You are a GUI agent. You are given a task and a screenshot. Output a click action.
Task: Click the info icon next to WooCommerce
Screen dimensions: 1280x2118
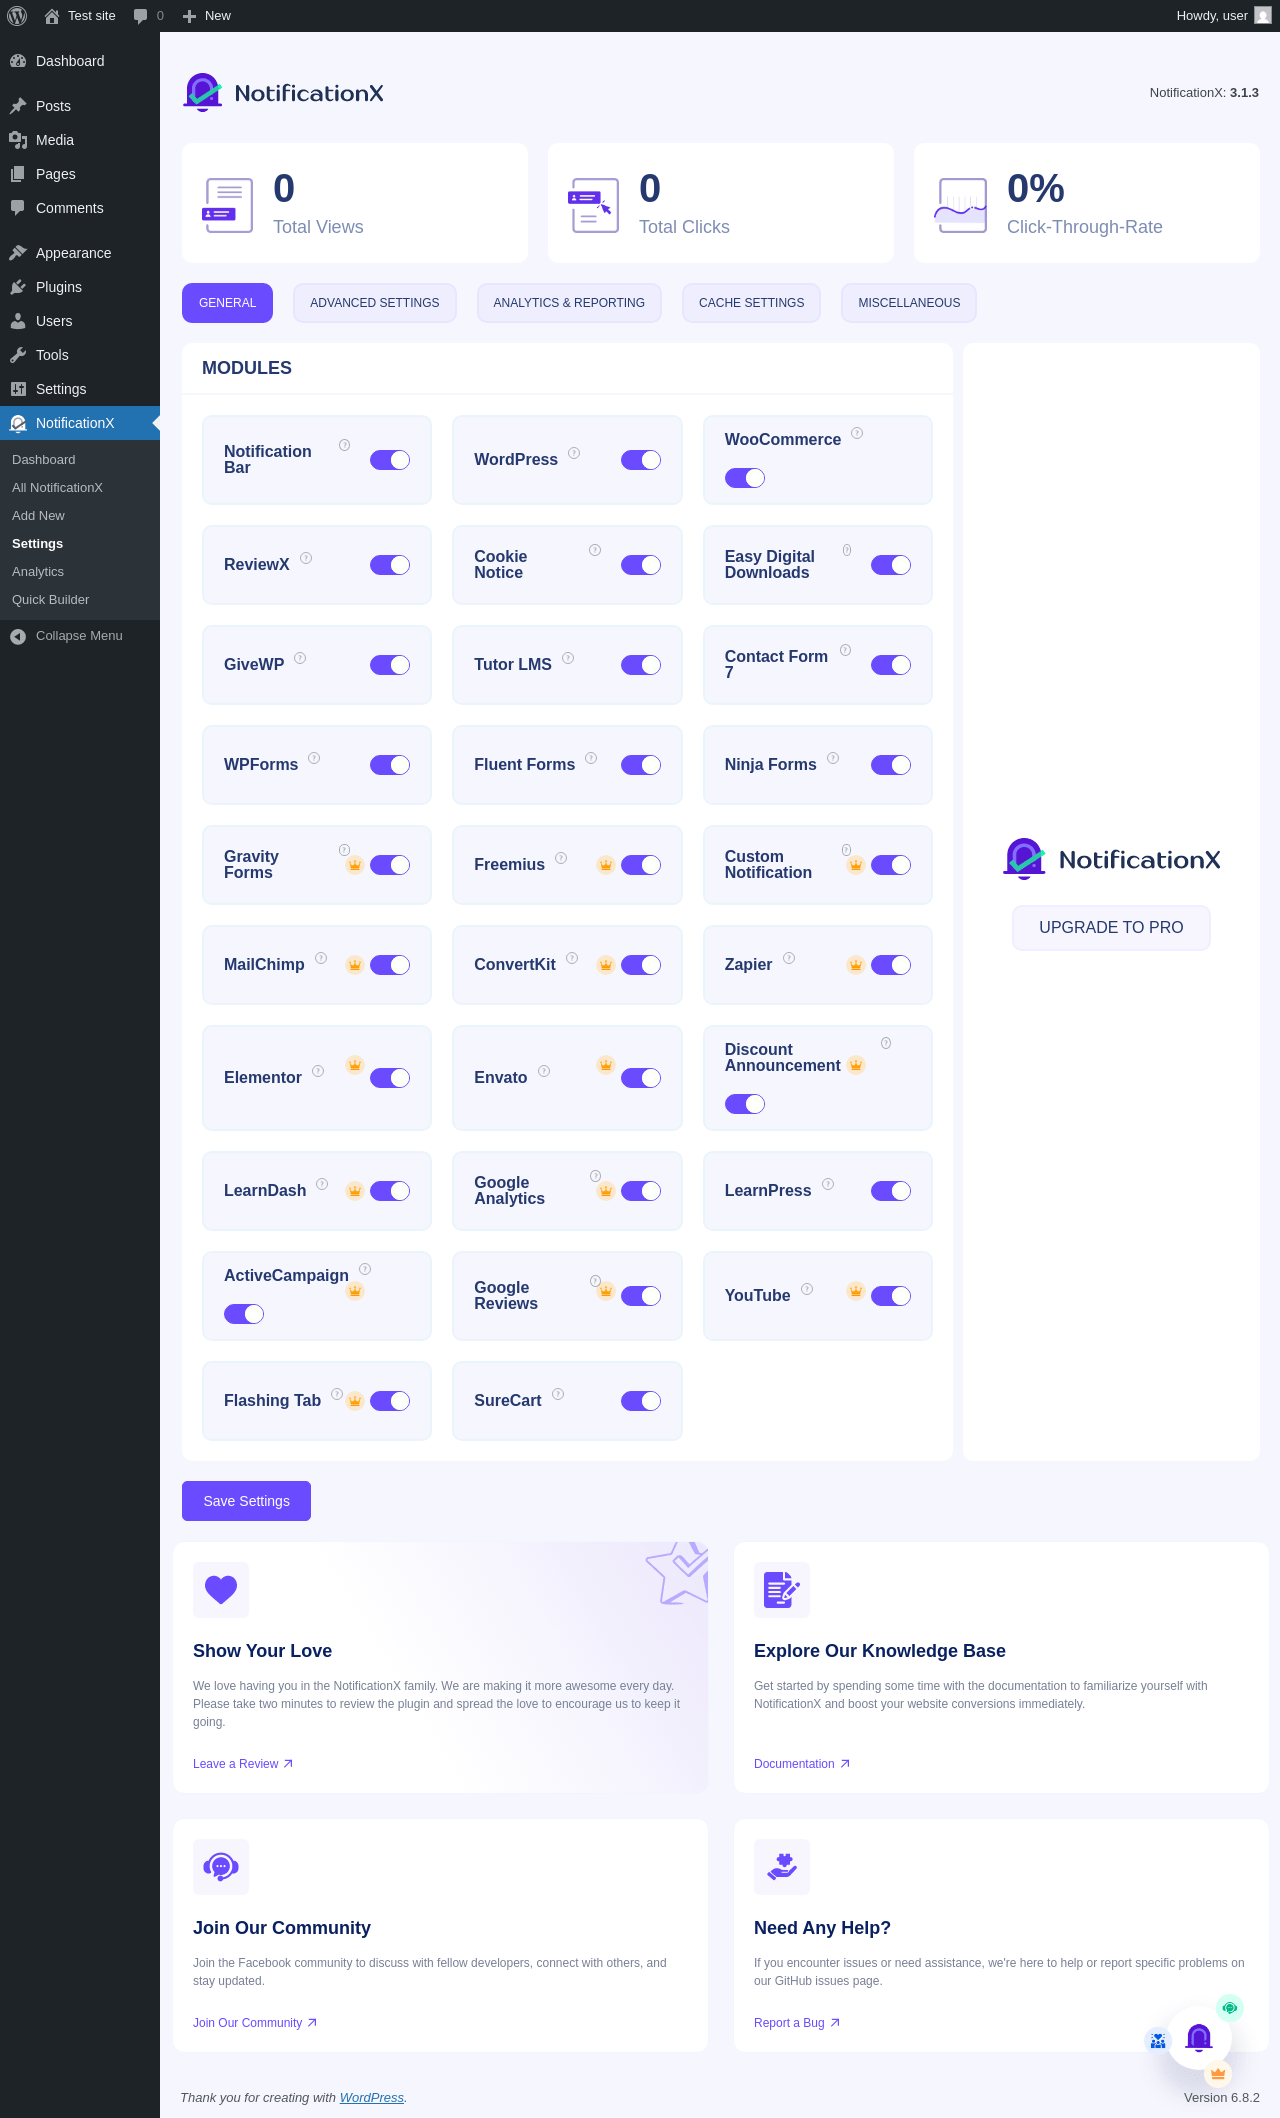click(x=857, y=433)
